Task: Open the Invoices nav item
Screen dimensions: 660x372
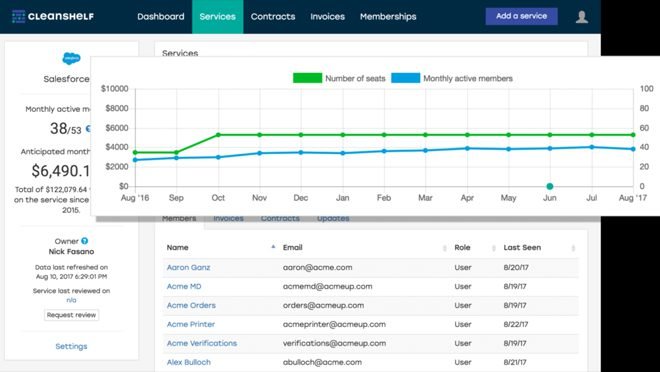Action: pyautogui.click(x=327, y=17)
